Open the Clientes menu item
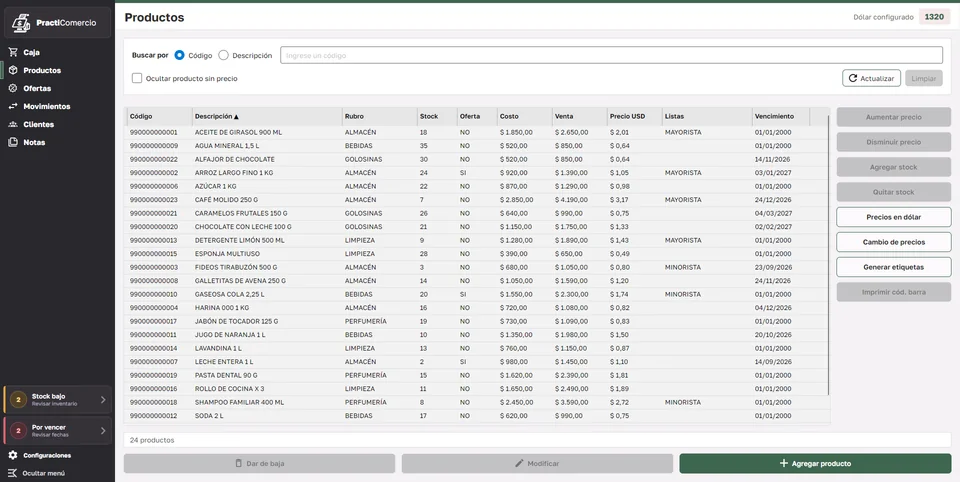The height and width of the screenshot is (482, 960). pyautogui.click(x=58, y=124)
